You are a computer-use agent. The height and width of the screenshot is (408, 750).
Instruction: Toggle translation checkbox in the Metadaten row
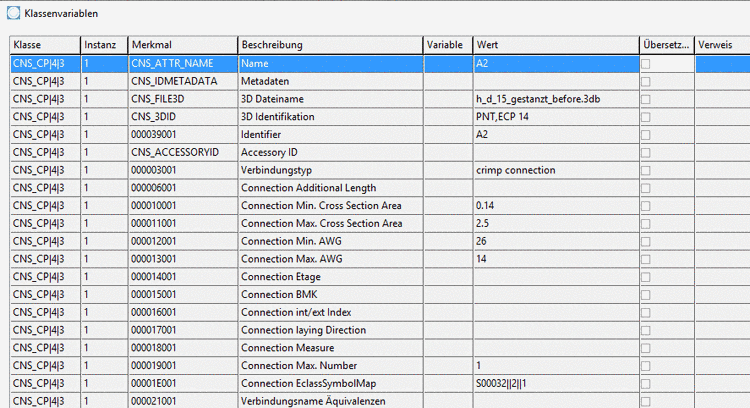click(646, 81)
